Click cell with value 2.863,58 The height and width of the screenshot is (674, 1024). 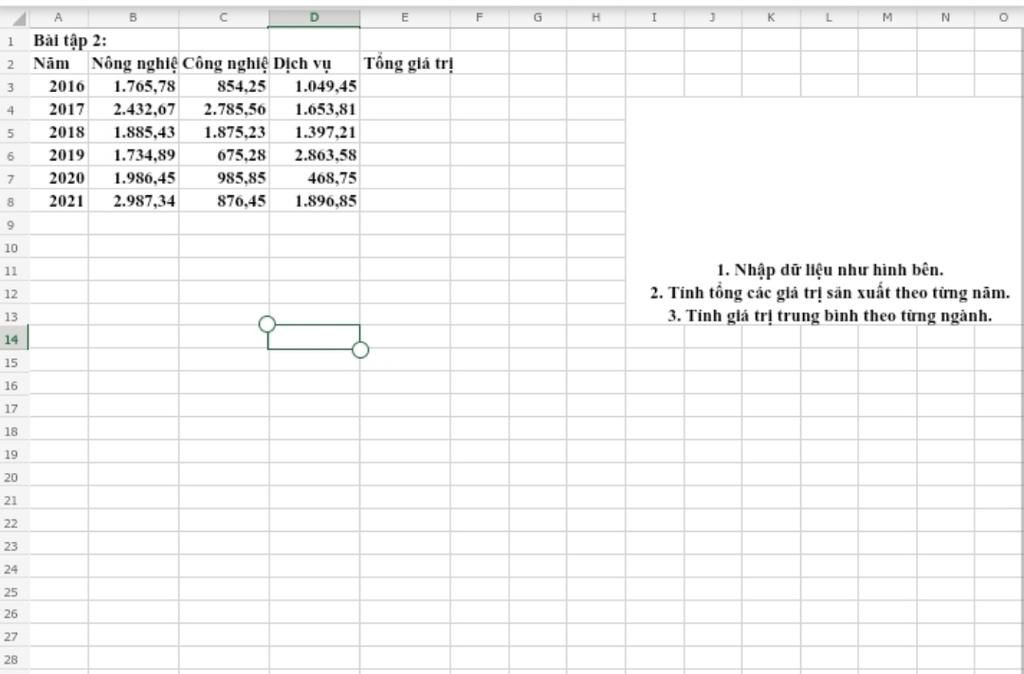point(314,155)
